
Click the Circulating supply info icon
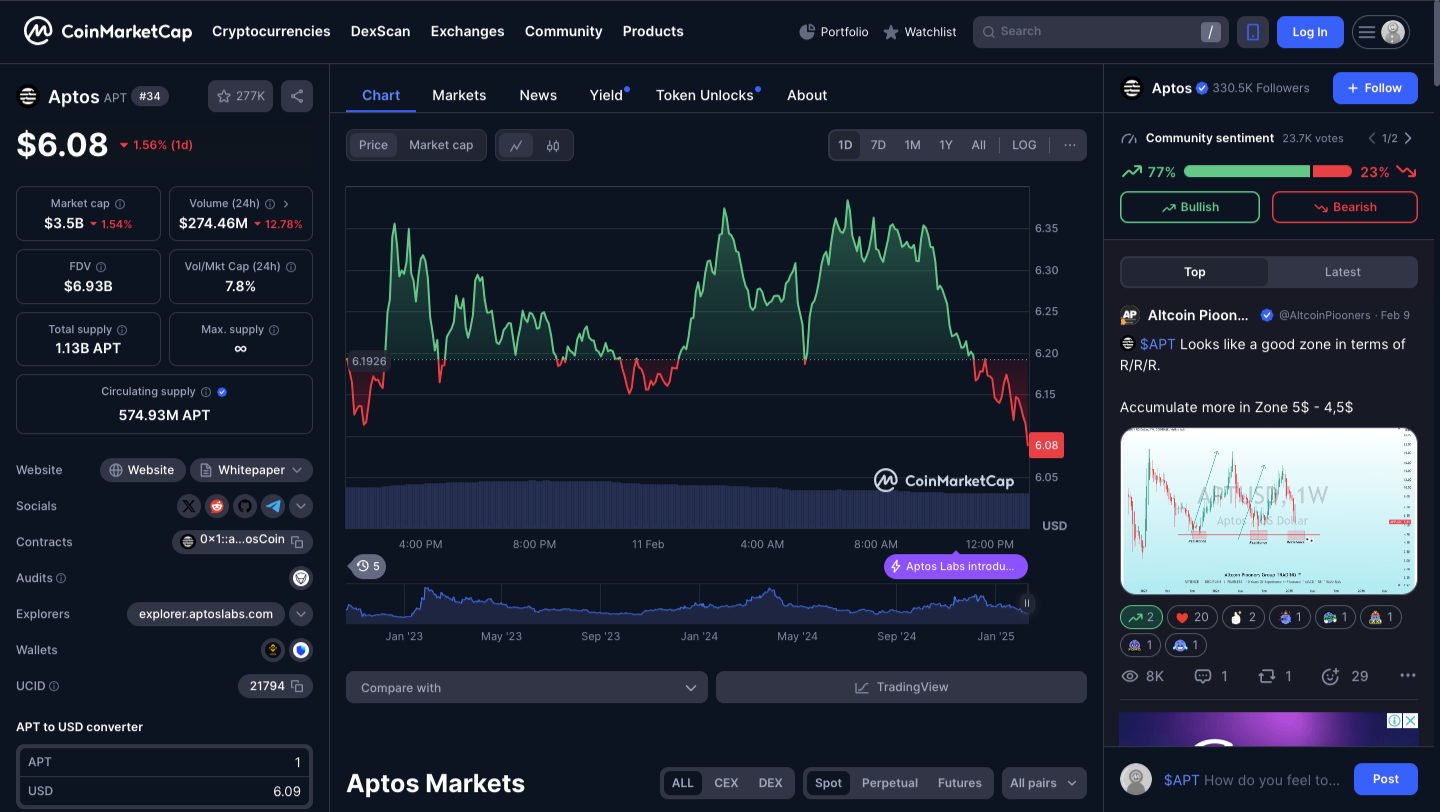(x=206, y=392)
